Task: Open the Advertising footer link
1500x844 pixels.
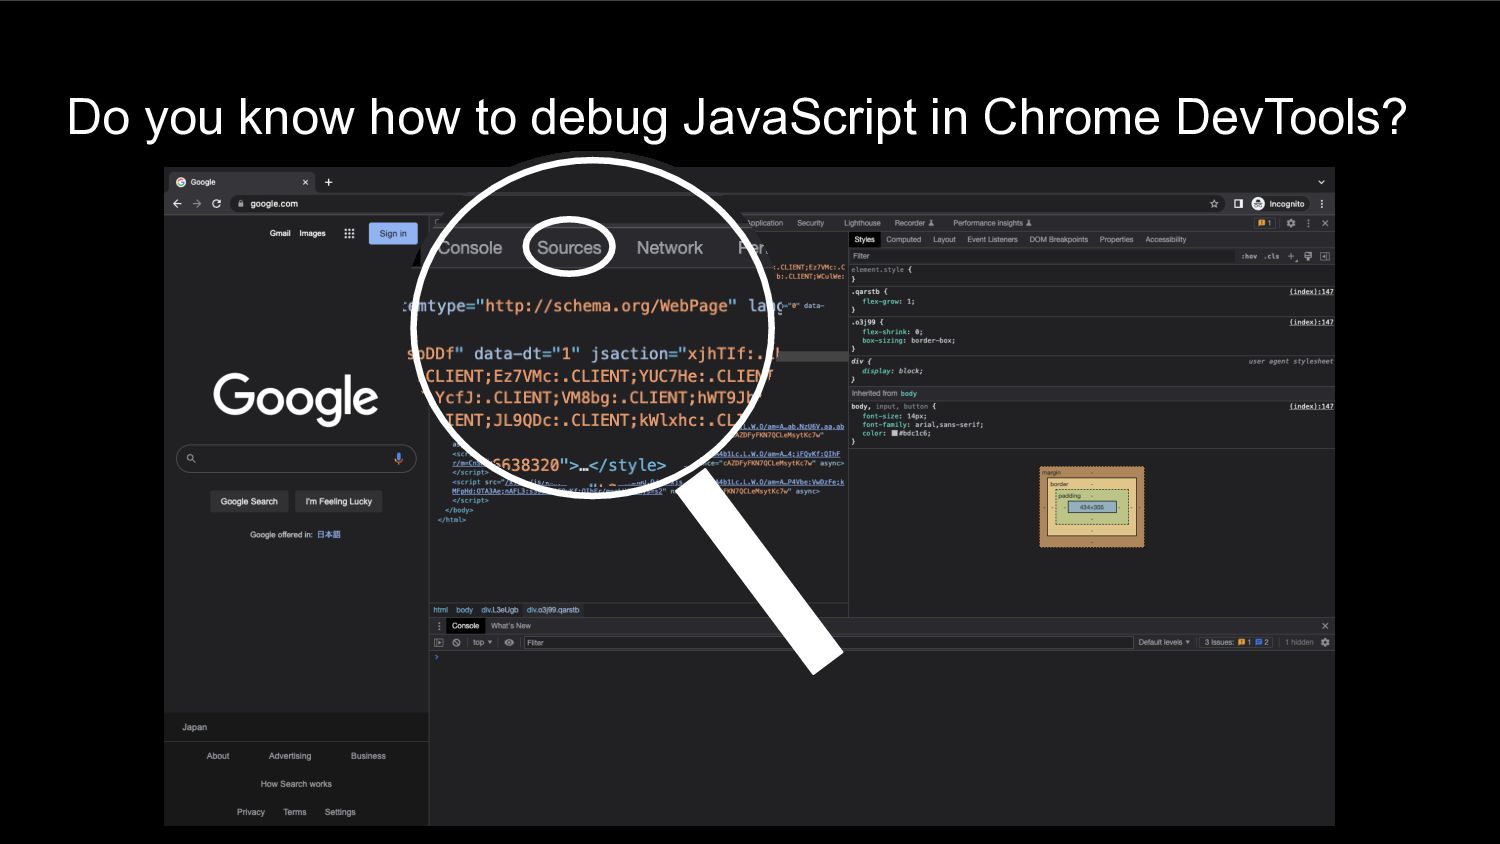Action: [x=290, y=756]
